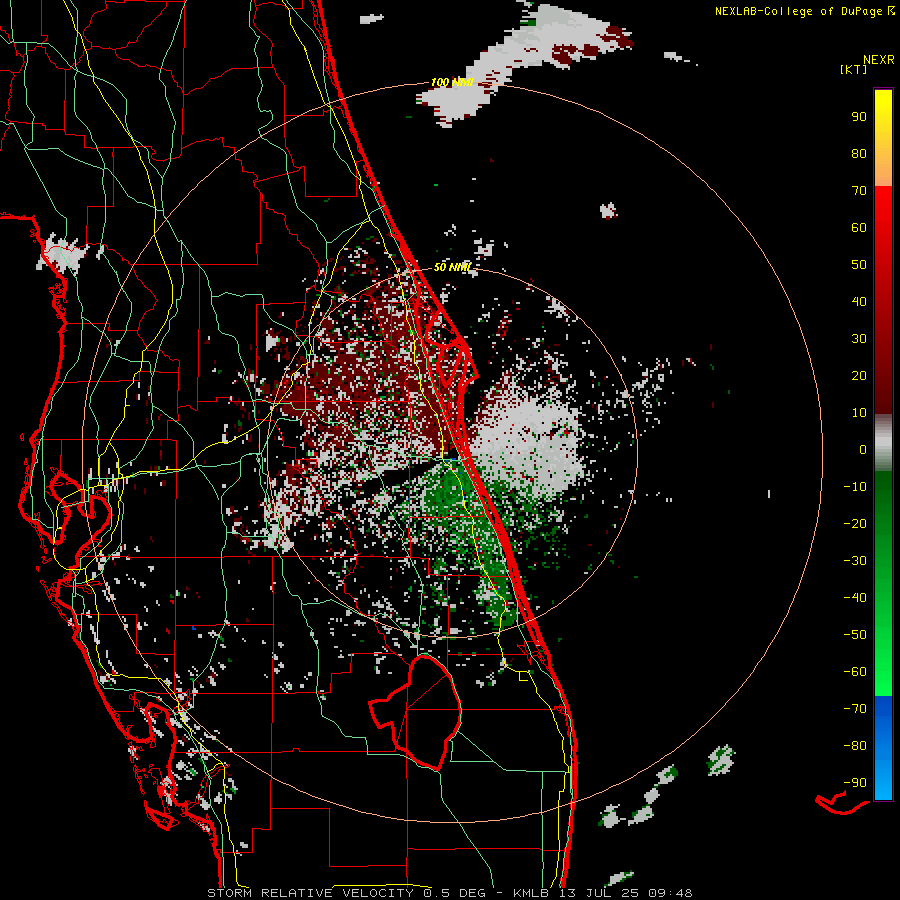Click the 10 value on velocity scale
Screen dimensions: 900x900
(x=859, y=413)
